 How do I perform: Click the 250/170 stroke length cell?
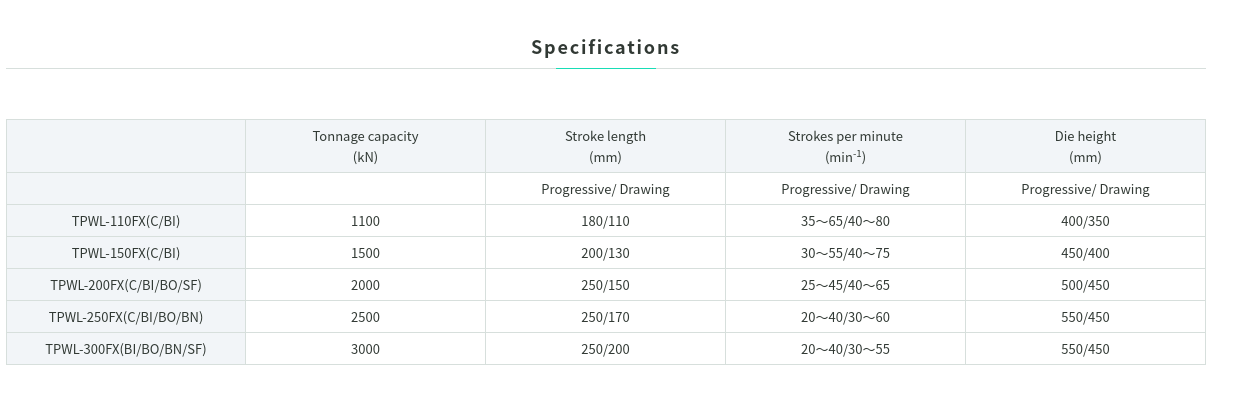[x=606, y=317]
